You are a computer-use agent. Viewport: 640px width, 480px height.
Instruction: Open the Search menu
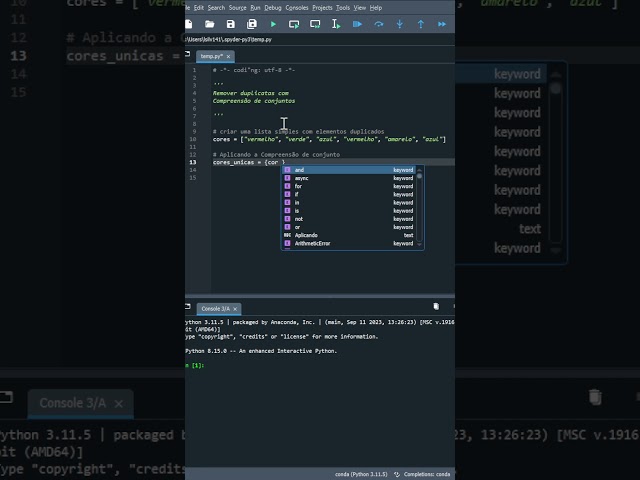[216, 8]
